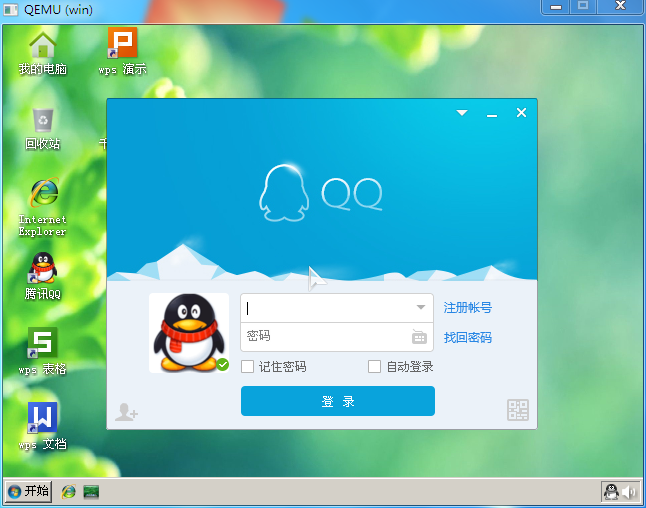Open QQ settings dropdown triangle in title bar
Viewport: 646px width, 508px height.
click(462, 112)
